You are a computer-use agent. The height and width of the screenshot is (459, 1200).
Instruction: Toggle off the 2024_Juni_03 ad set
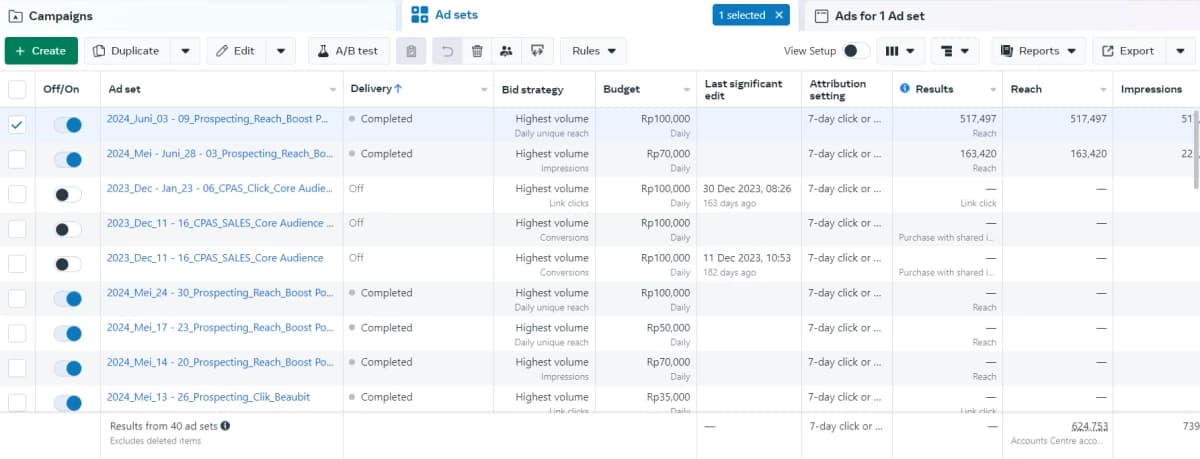point(68,124)
